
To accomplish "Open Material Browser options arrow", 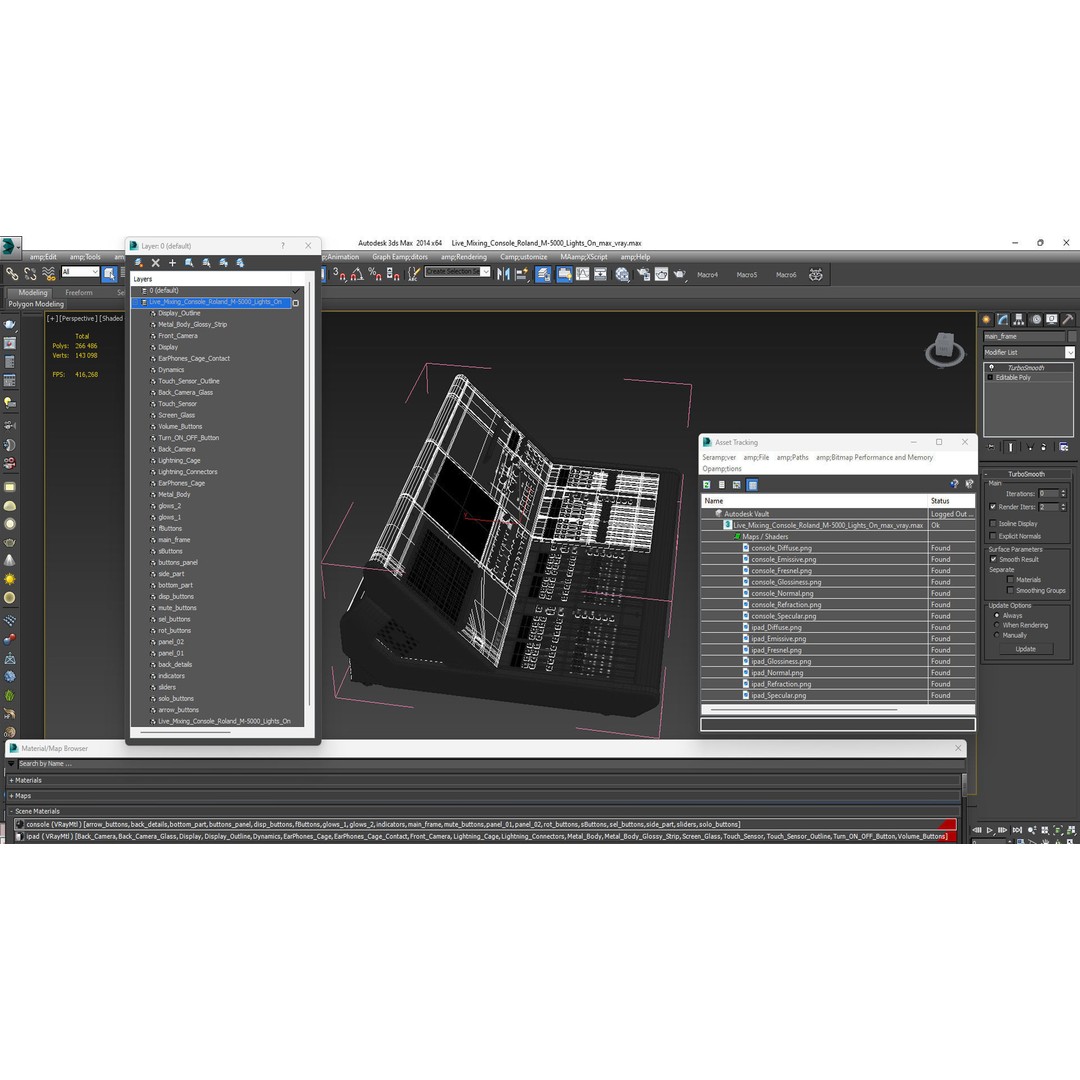I will 11,763.
